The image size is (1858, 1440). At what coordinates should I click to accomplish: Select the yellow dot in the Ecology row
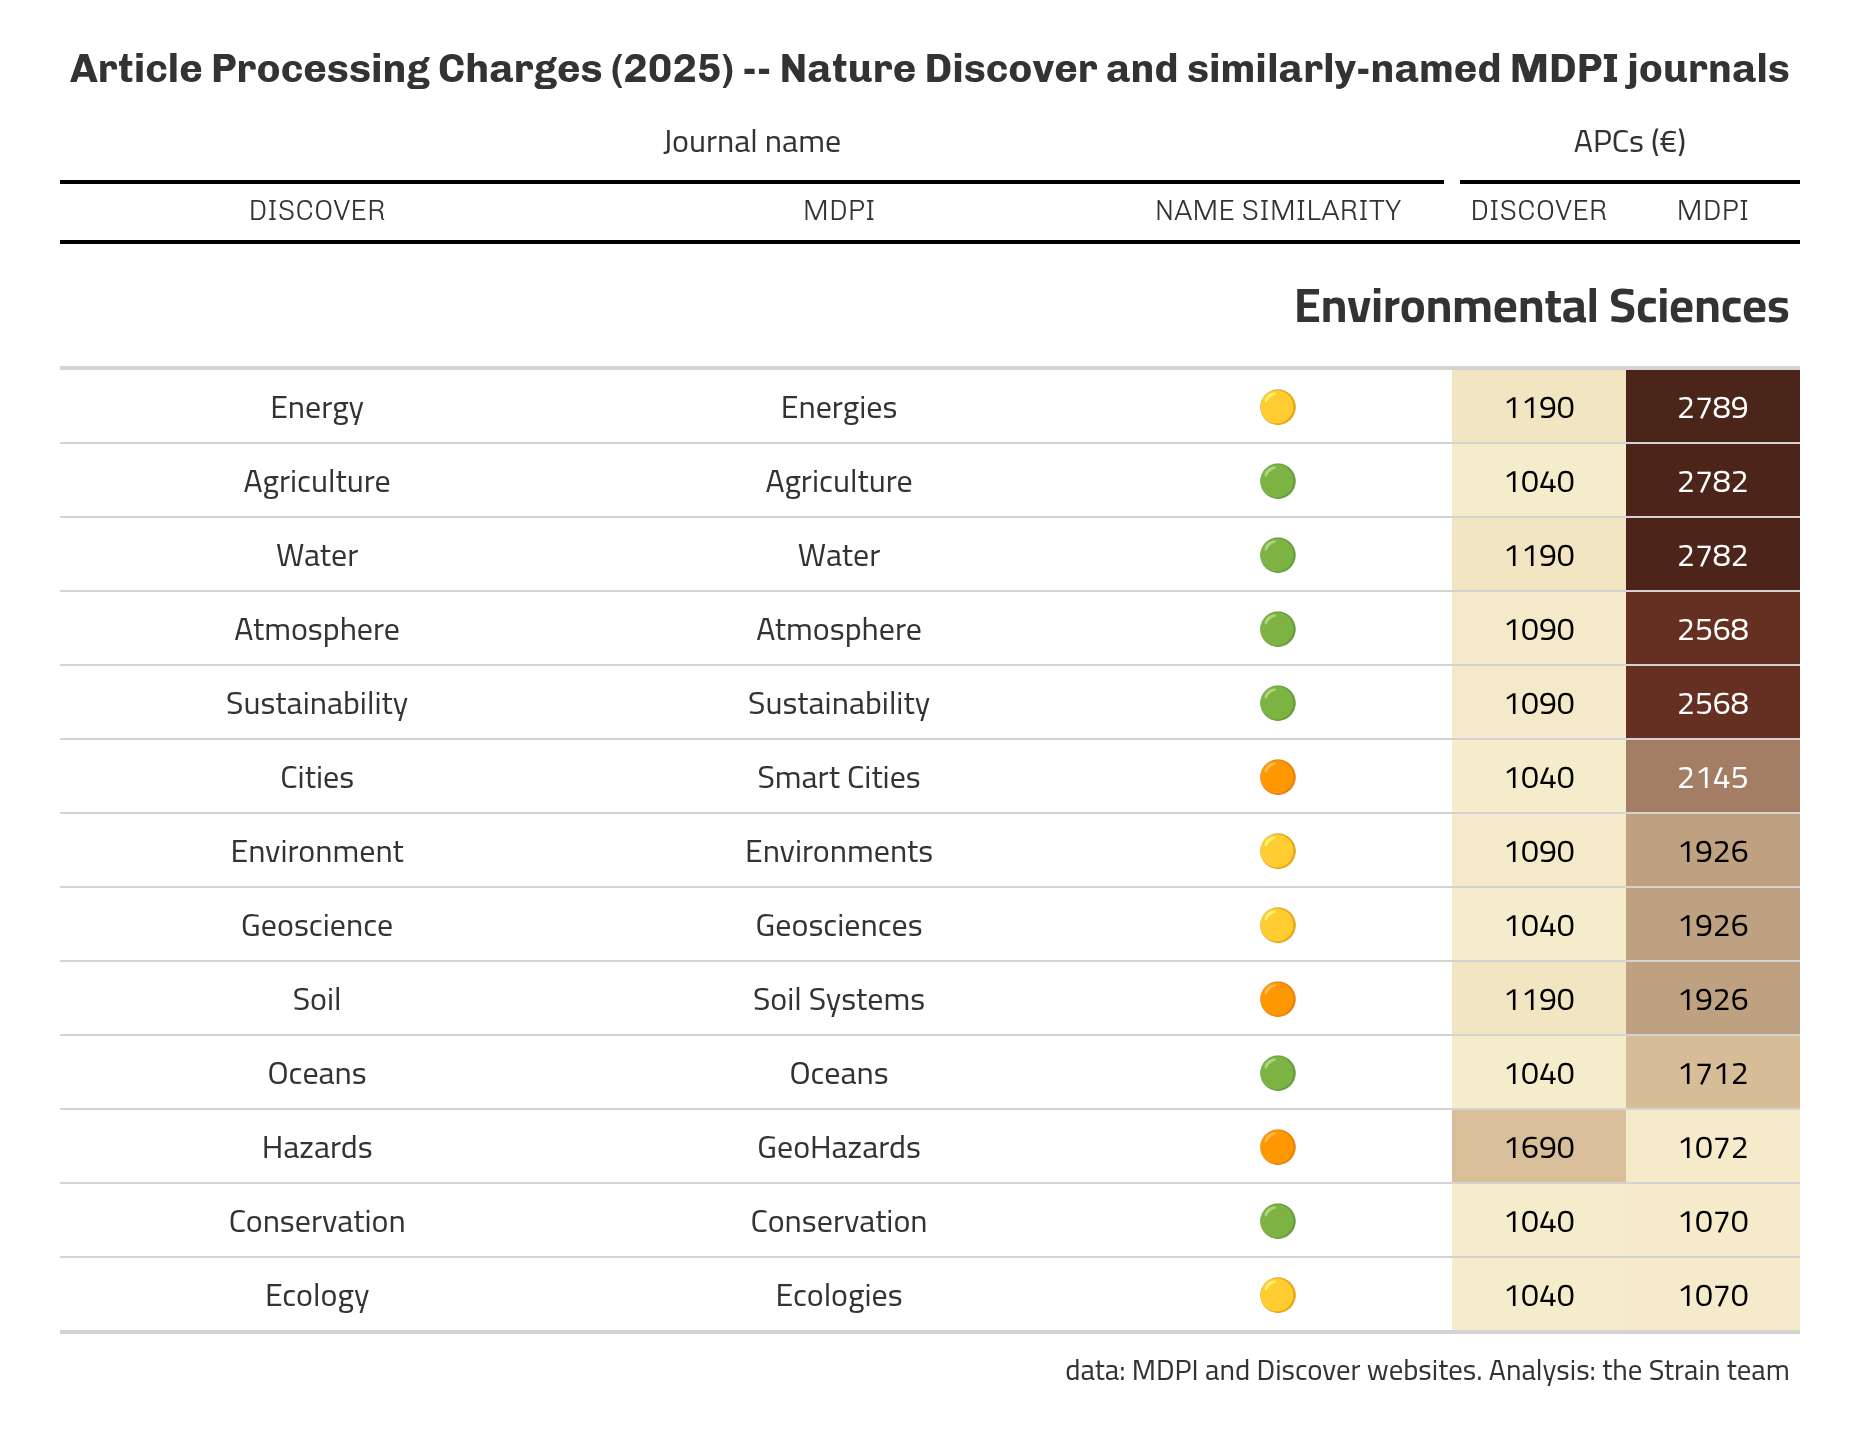pyautogui.click(x=1277, y=1295)
